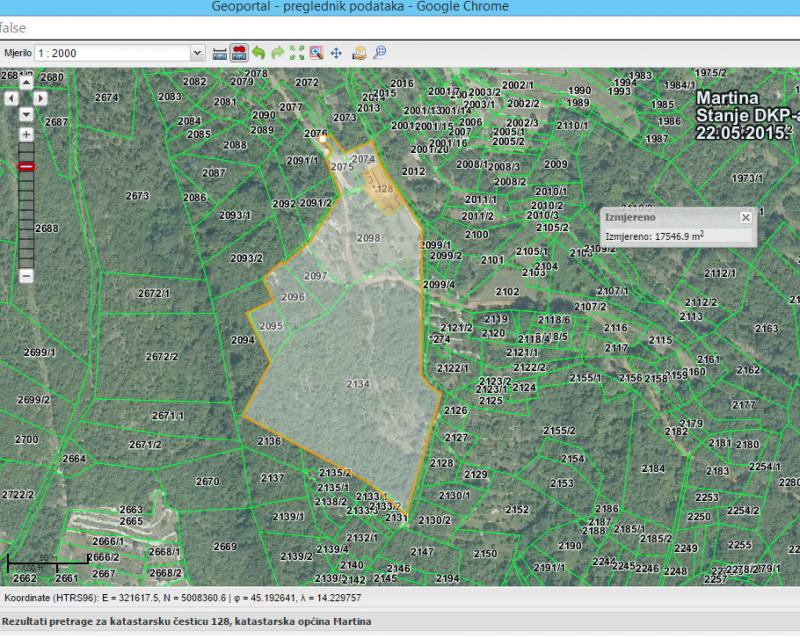800x639 pixels.
Task: Pan the map up with arrow
Action: pyautogui.click(x=26, y=82)
